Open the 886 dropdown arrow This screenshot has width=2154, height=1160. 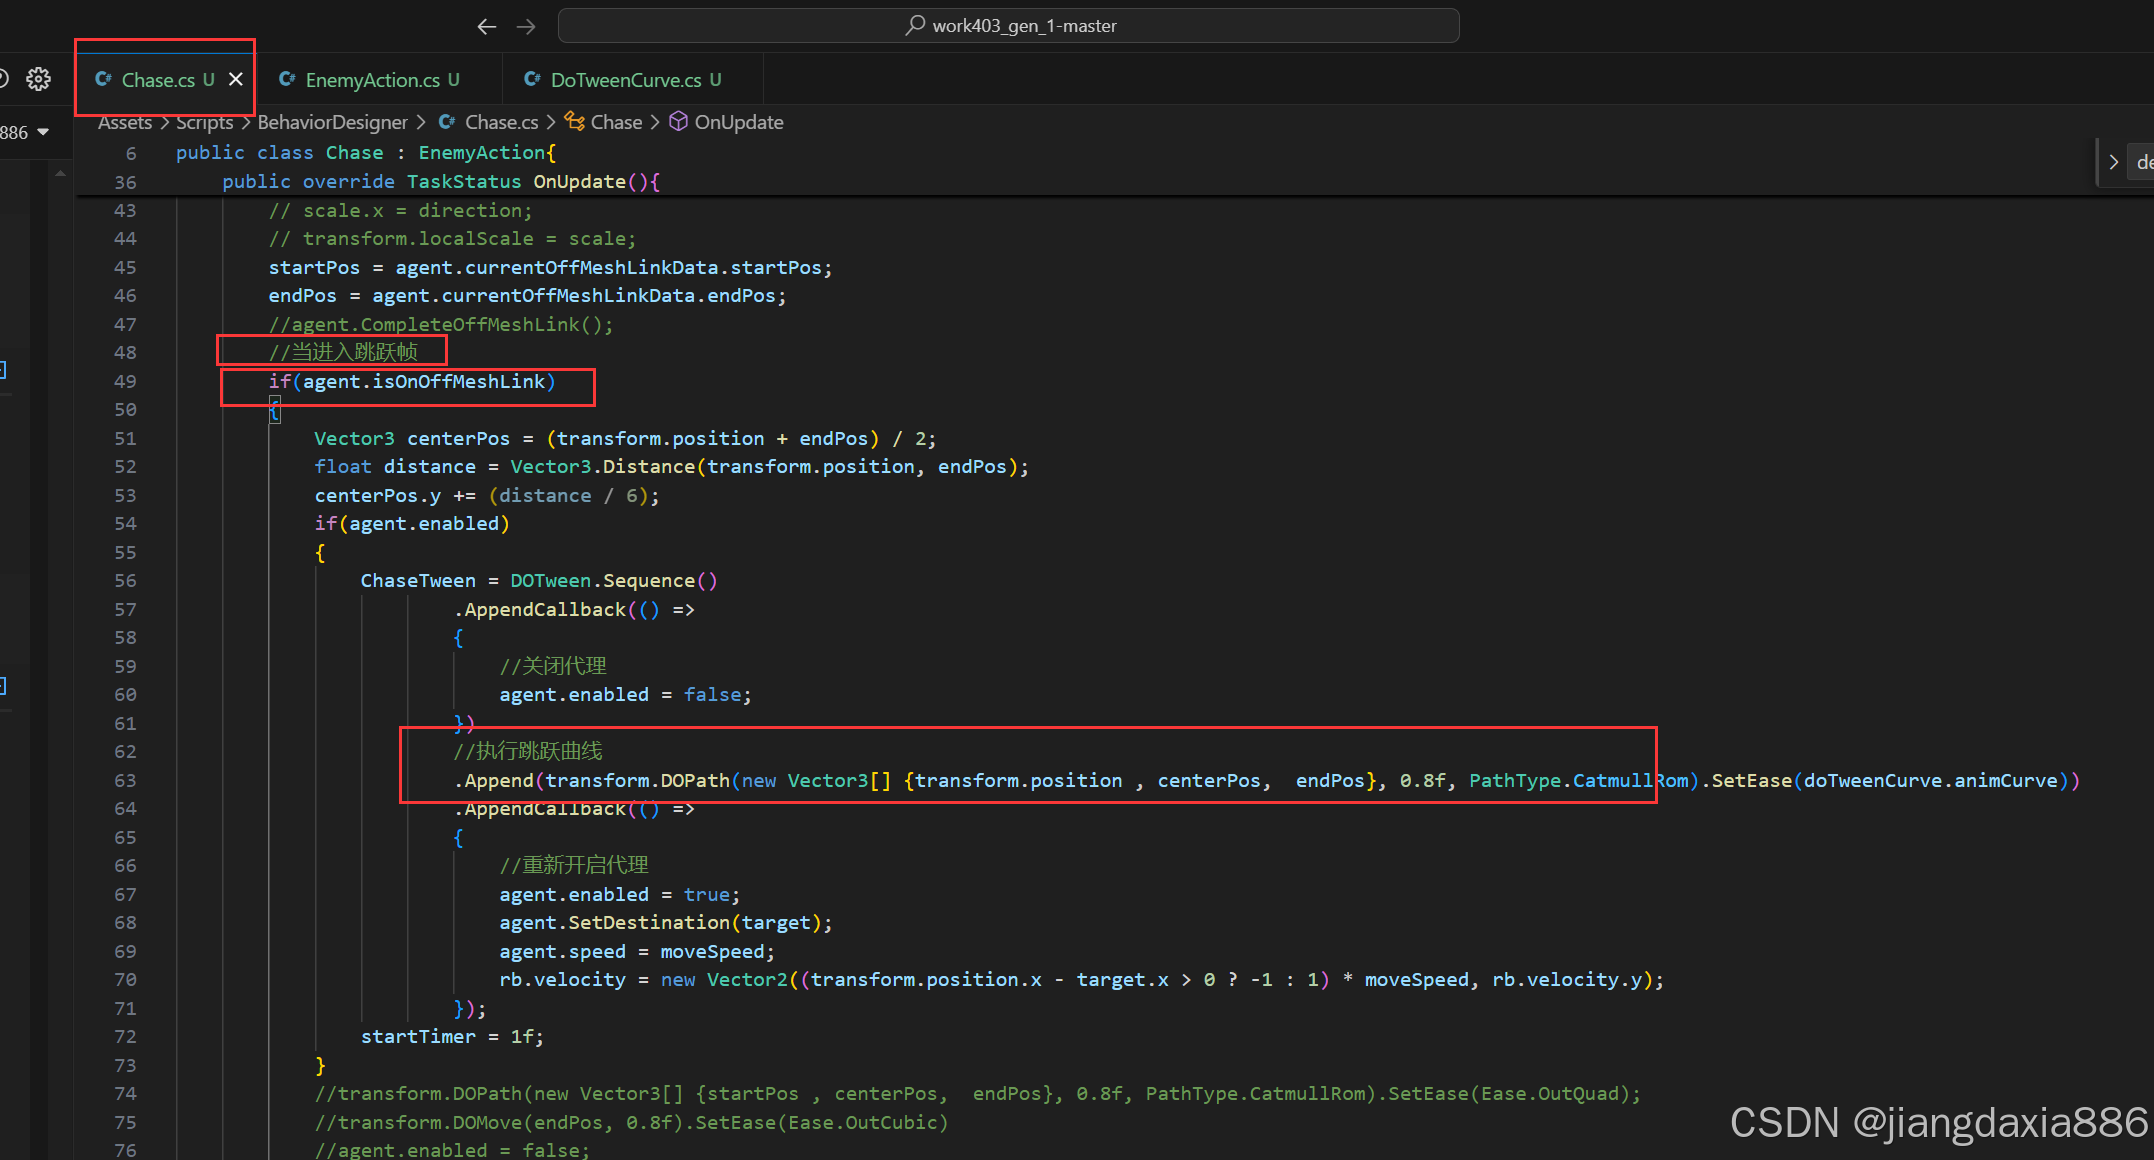coord(43,132)
